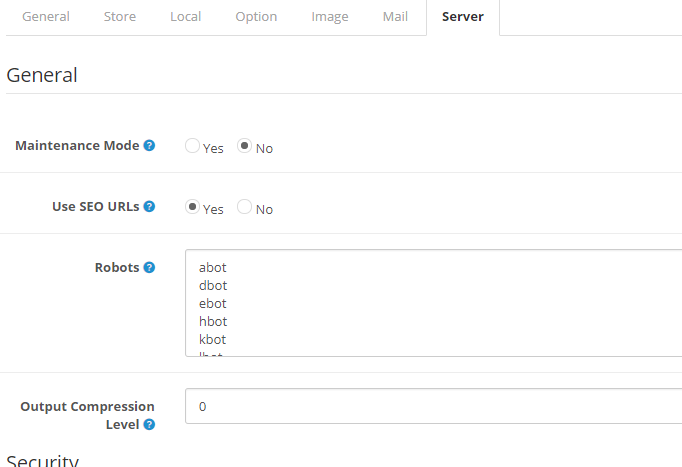The image size is (682, 467).
Task: Disable Use SEO URLs with No
Action: pyautogui.click(x=244, y=207)
